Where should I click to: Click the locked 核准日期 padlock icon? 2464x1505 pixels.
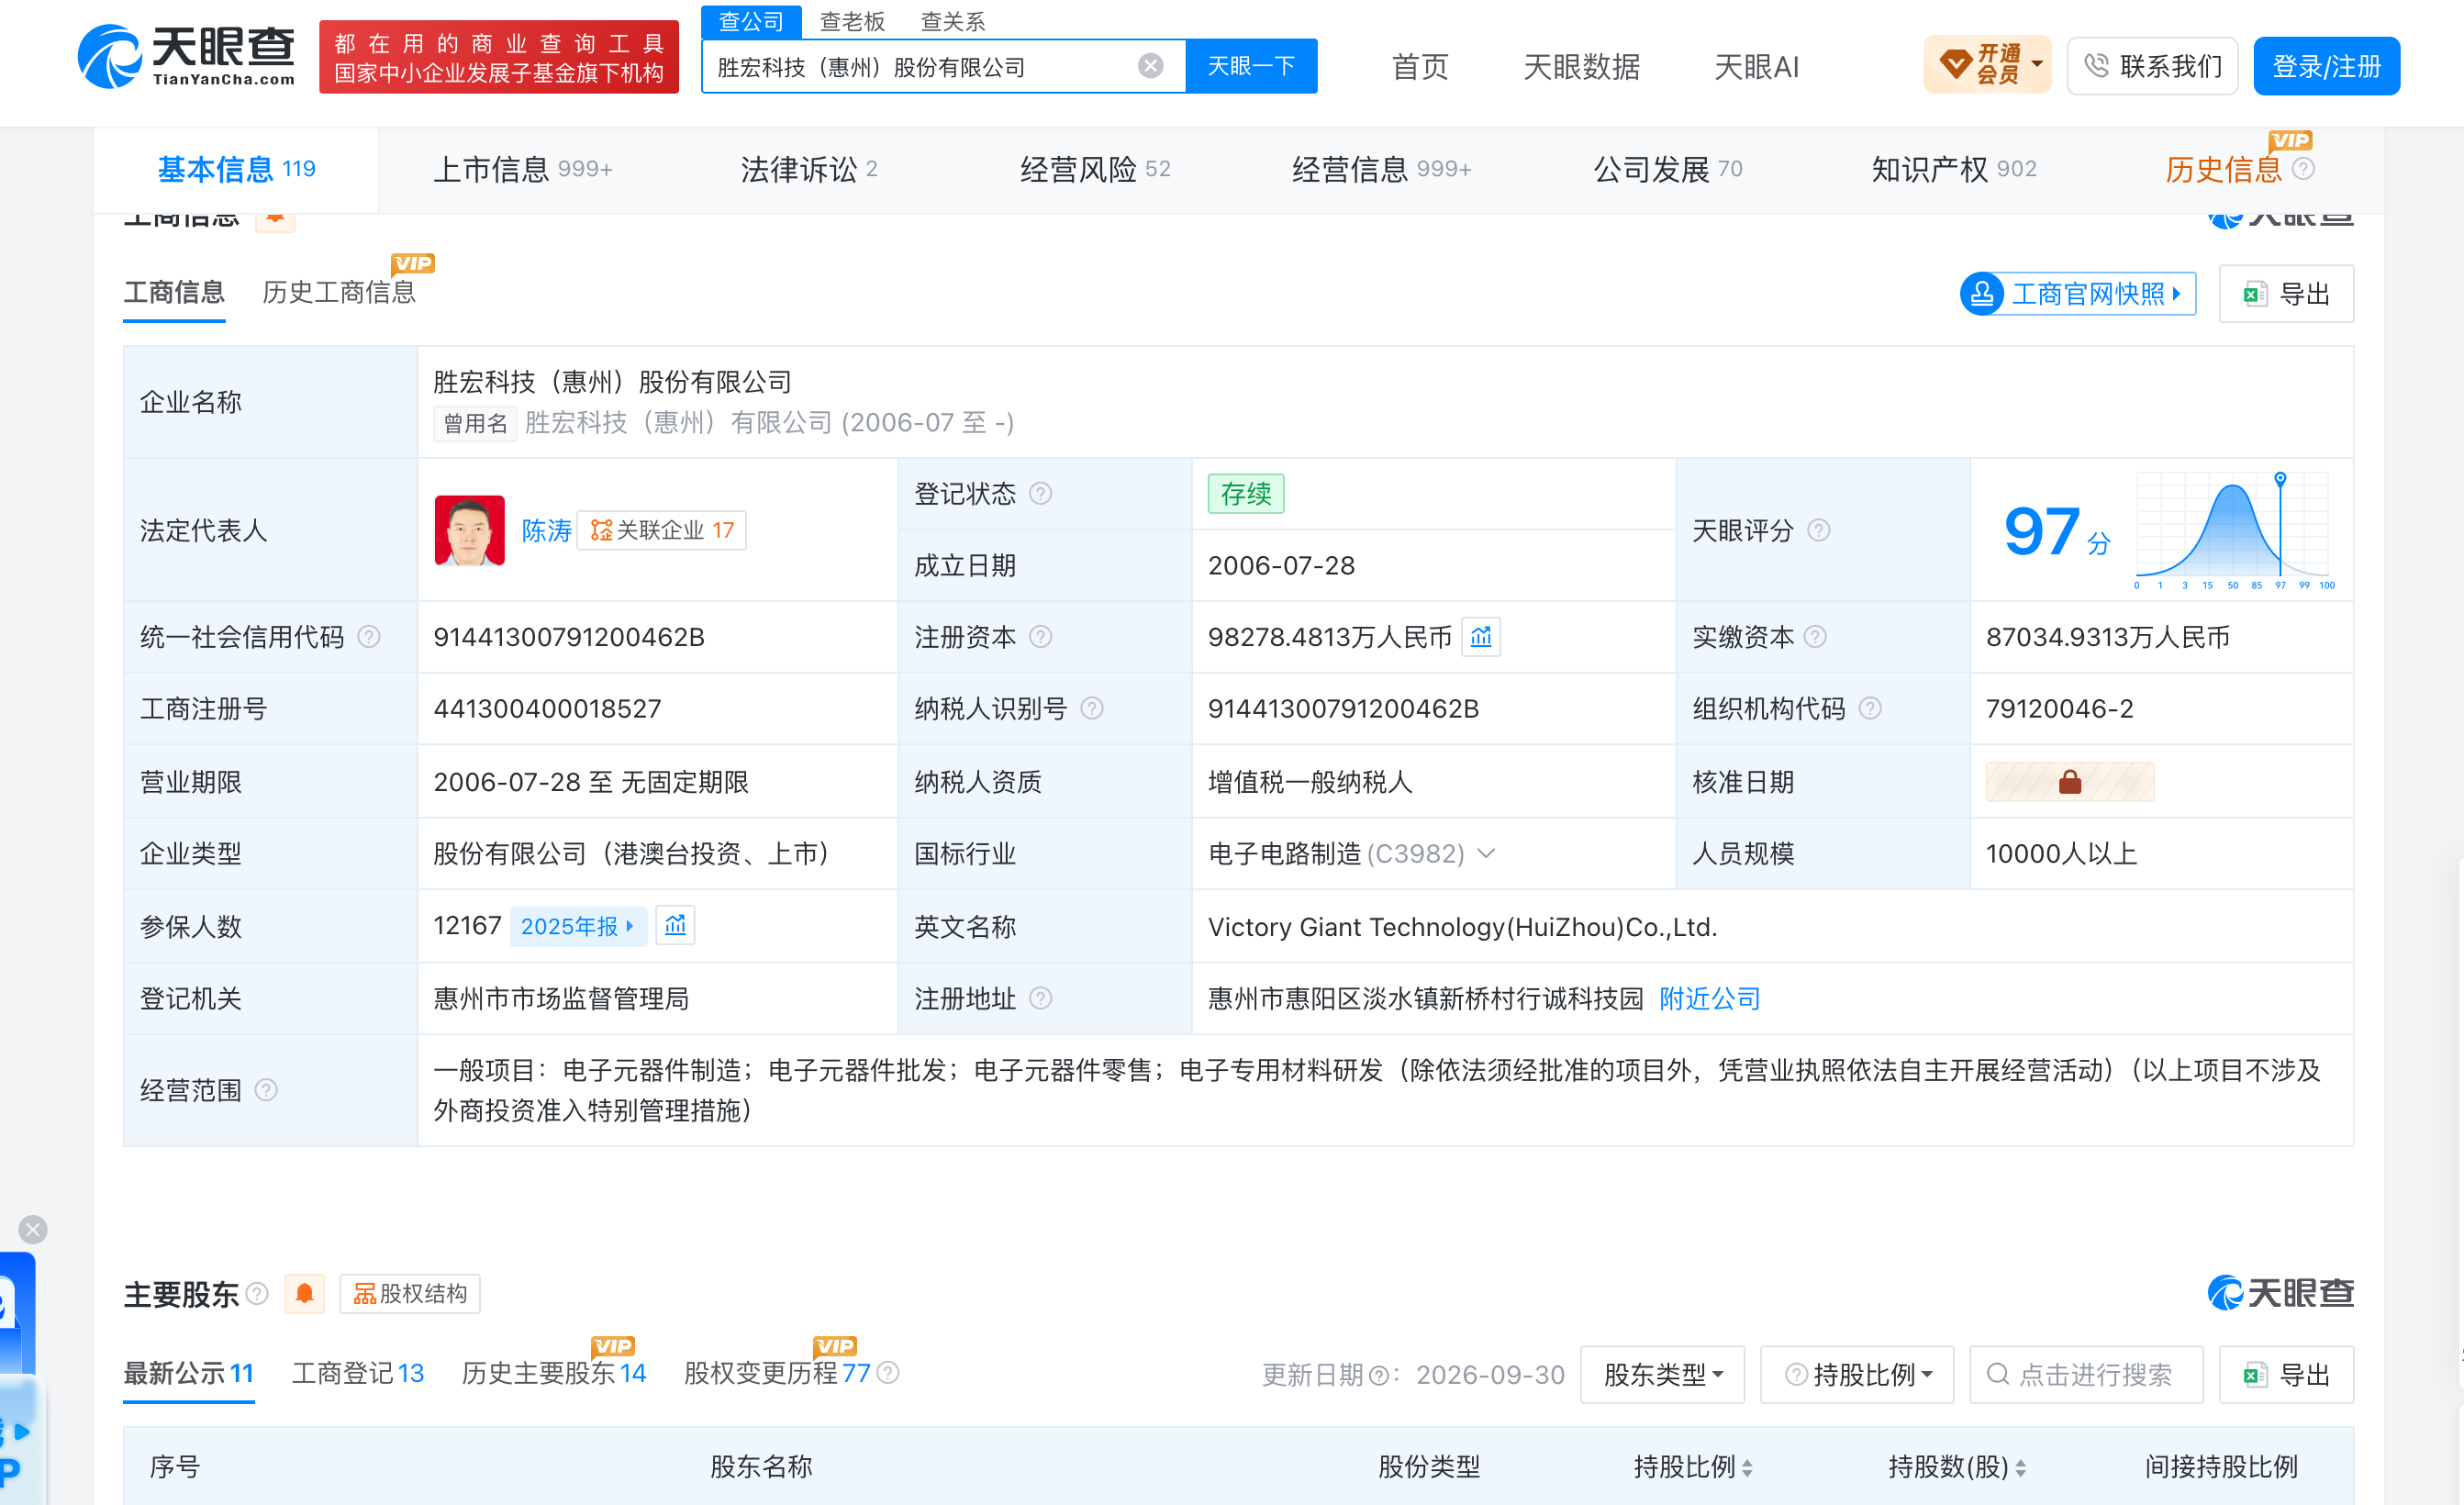2069,781
